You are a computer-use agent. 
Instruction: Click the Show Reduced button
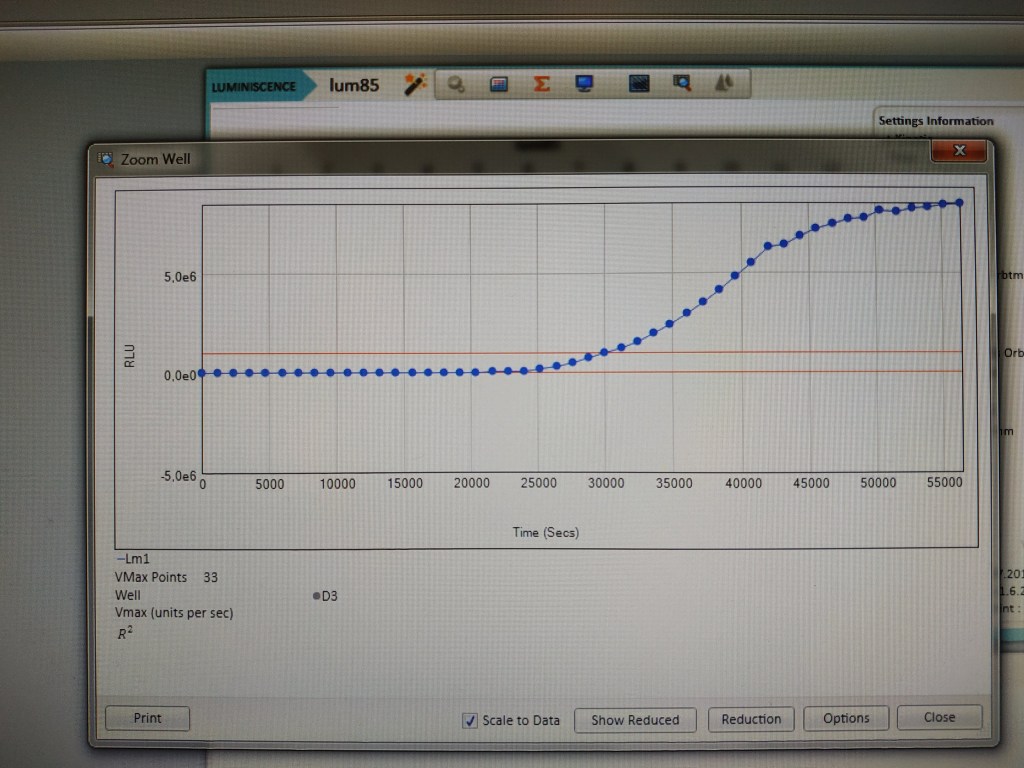click(x=634, y=719)
